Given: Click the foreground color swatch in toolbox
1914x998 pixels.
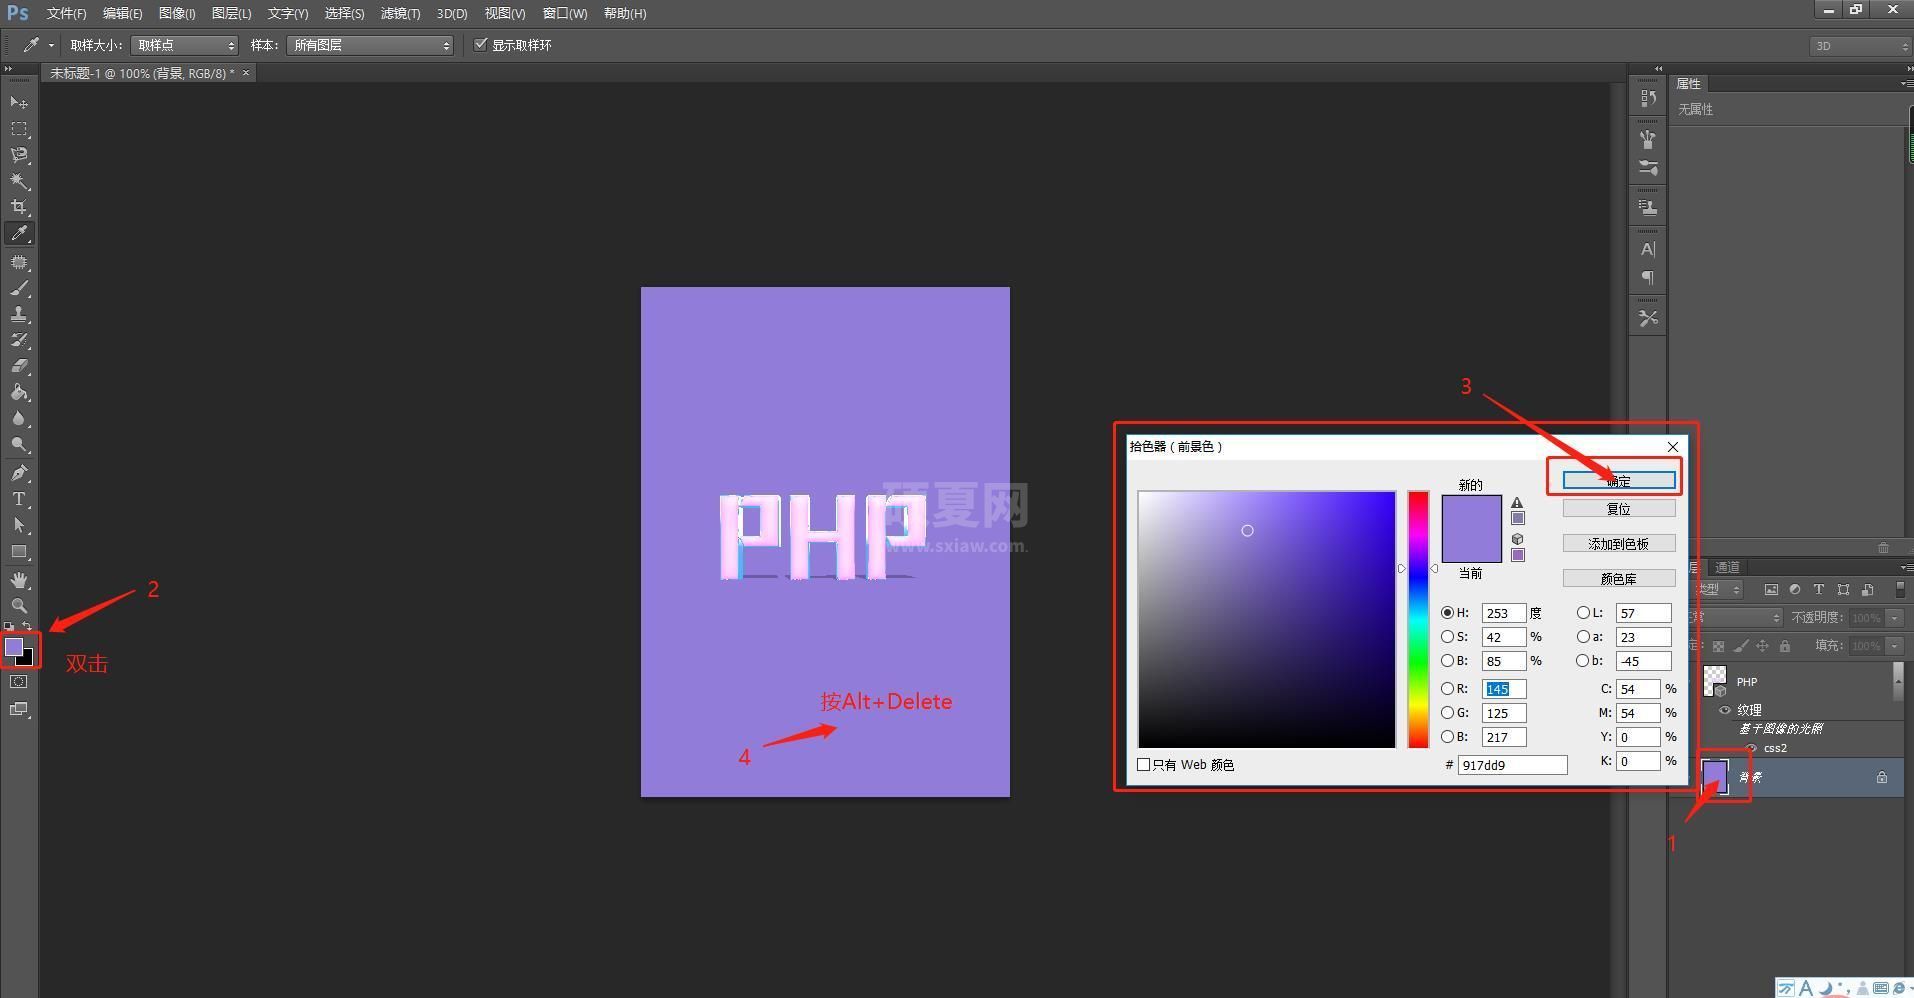Looking at the screenshot, I should coord(14,647).
